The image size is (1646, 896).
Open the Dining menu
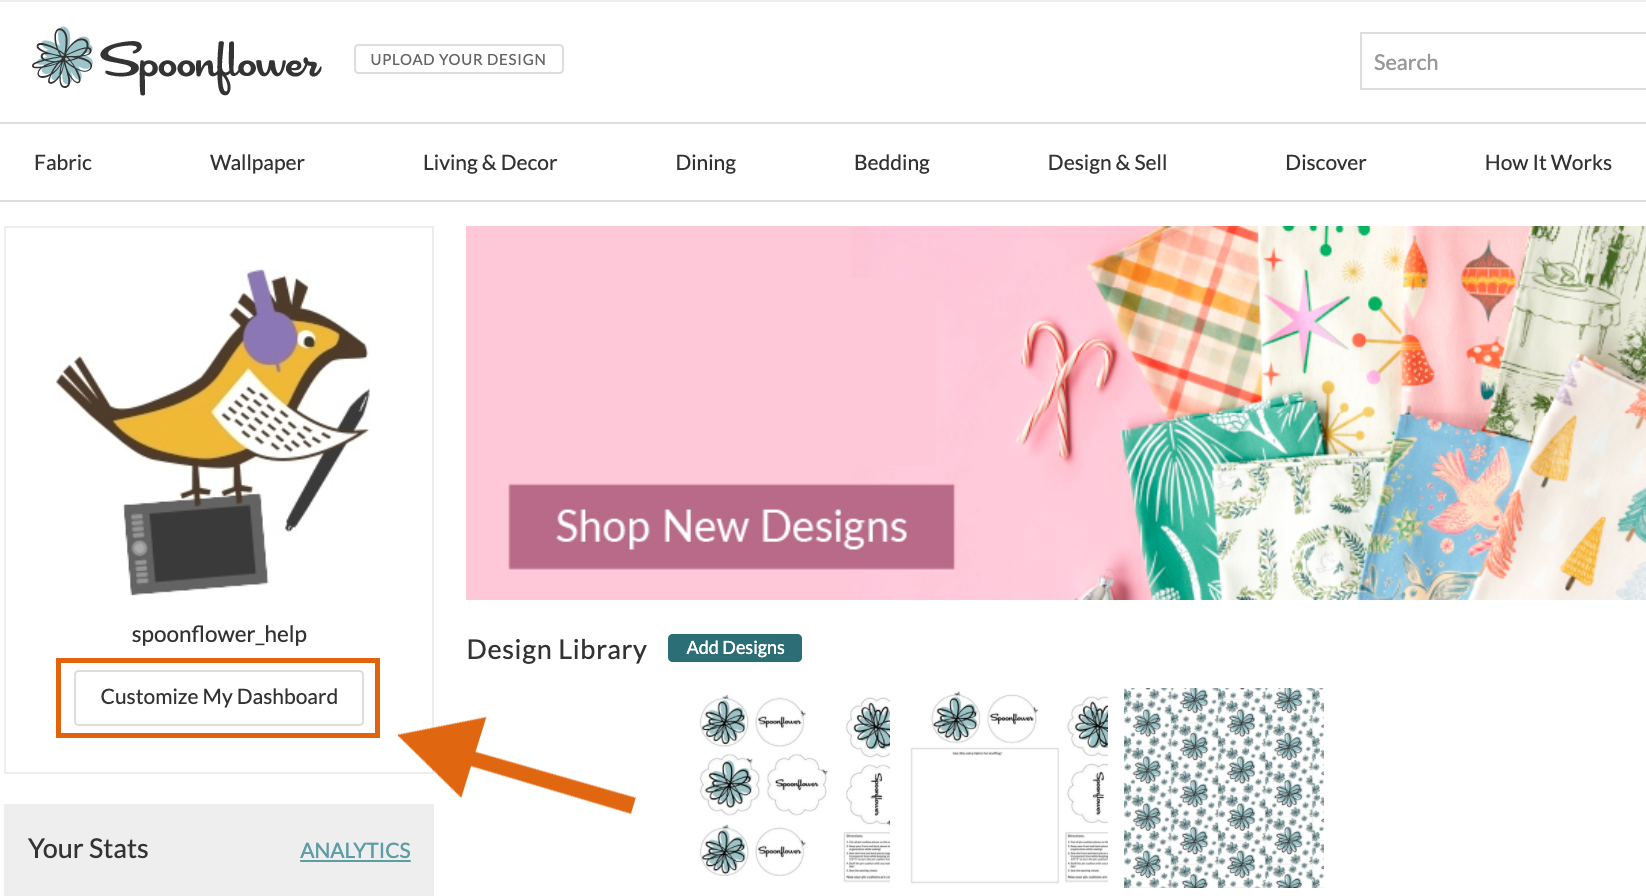click(706, 162)
